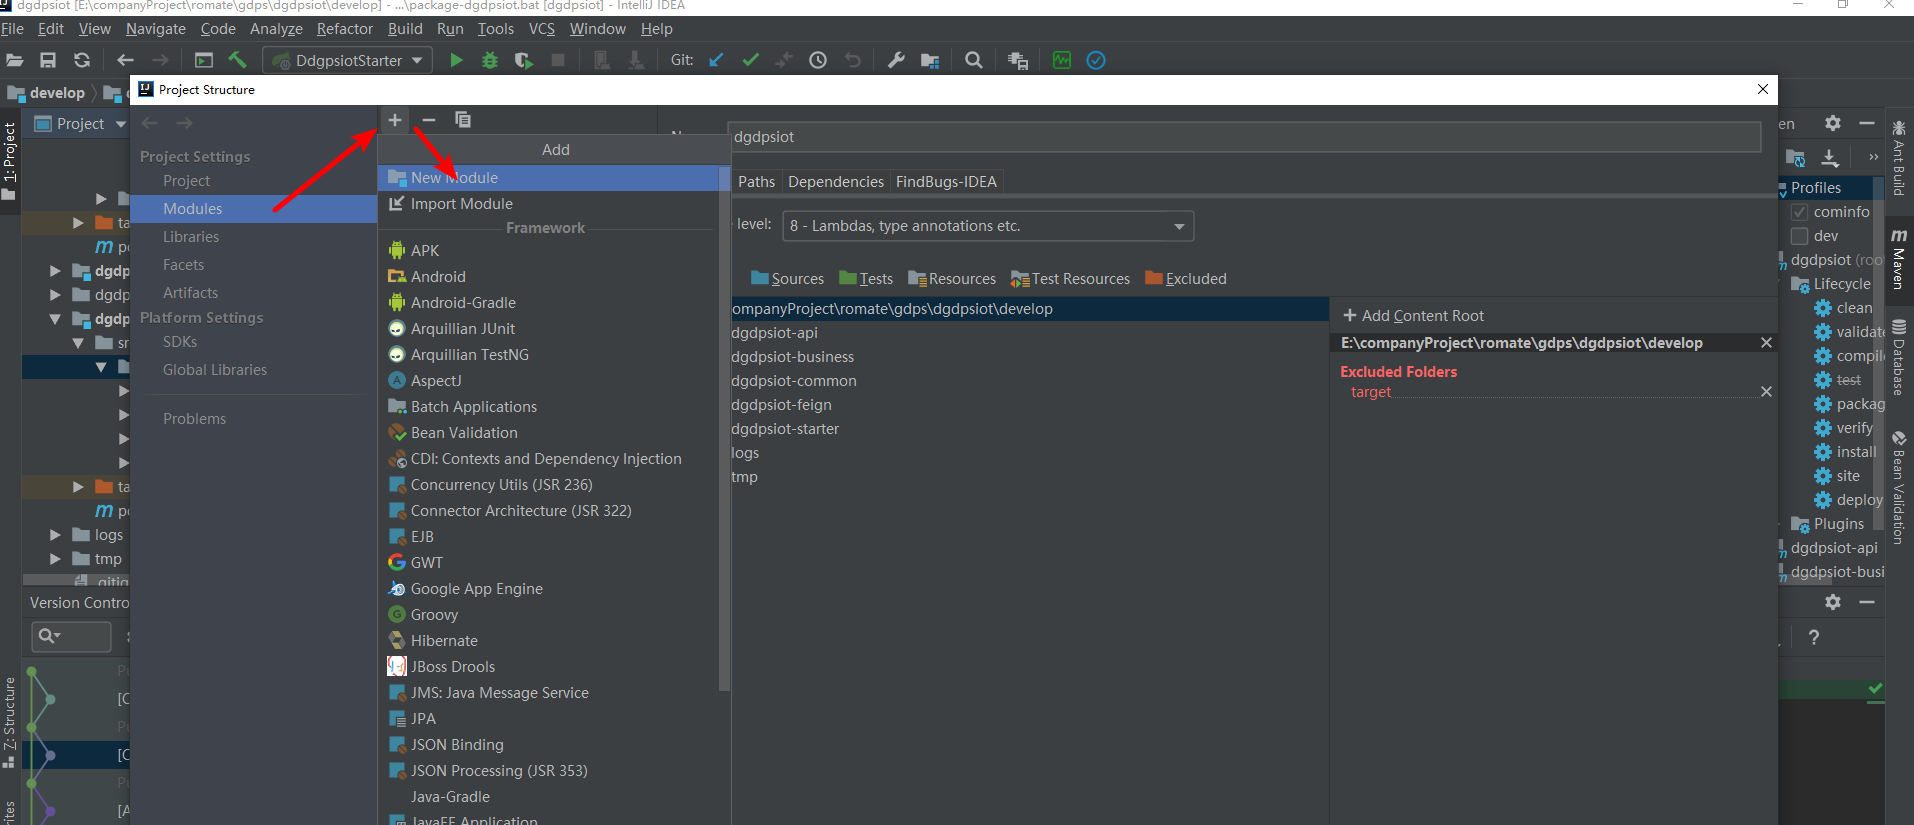Click Add Content Root link

pyautogui.click(x=1413, y=316)
